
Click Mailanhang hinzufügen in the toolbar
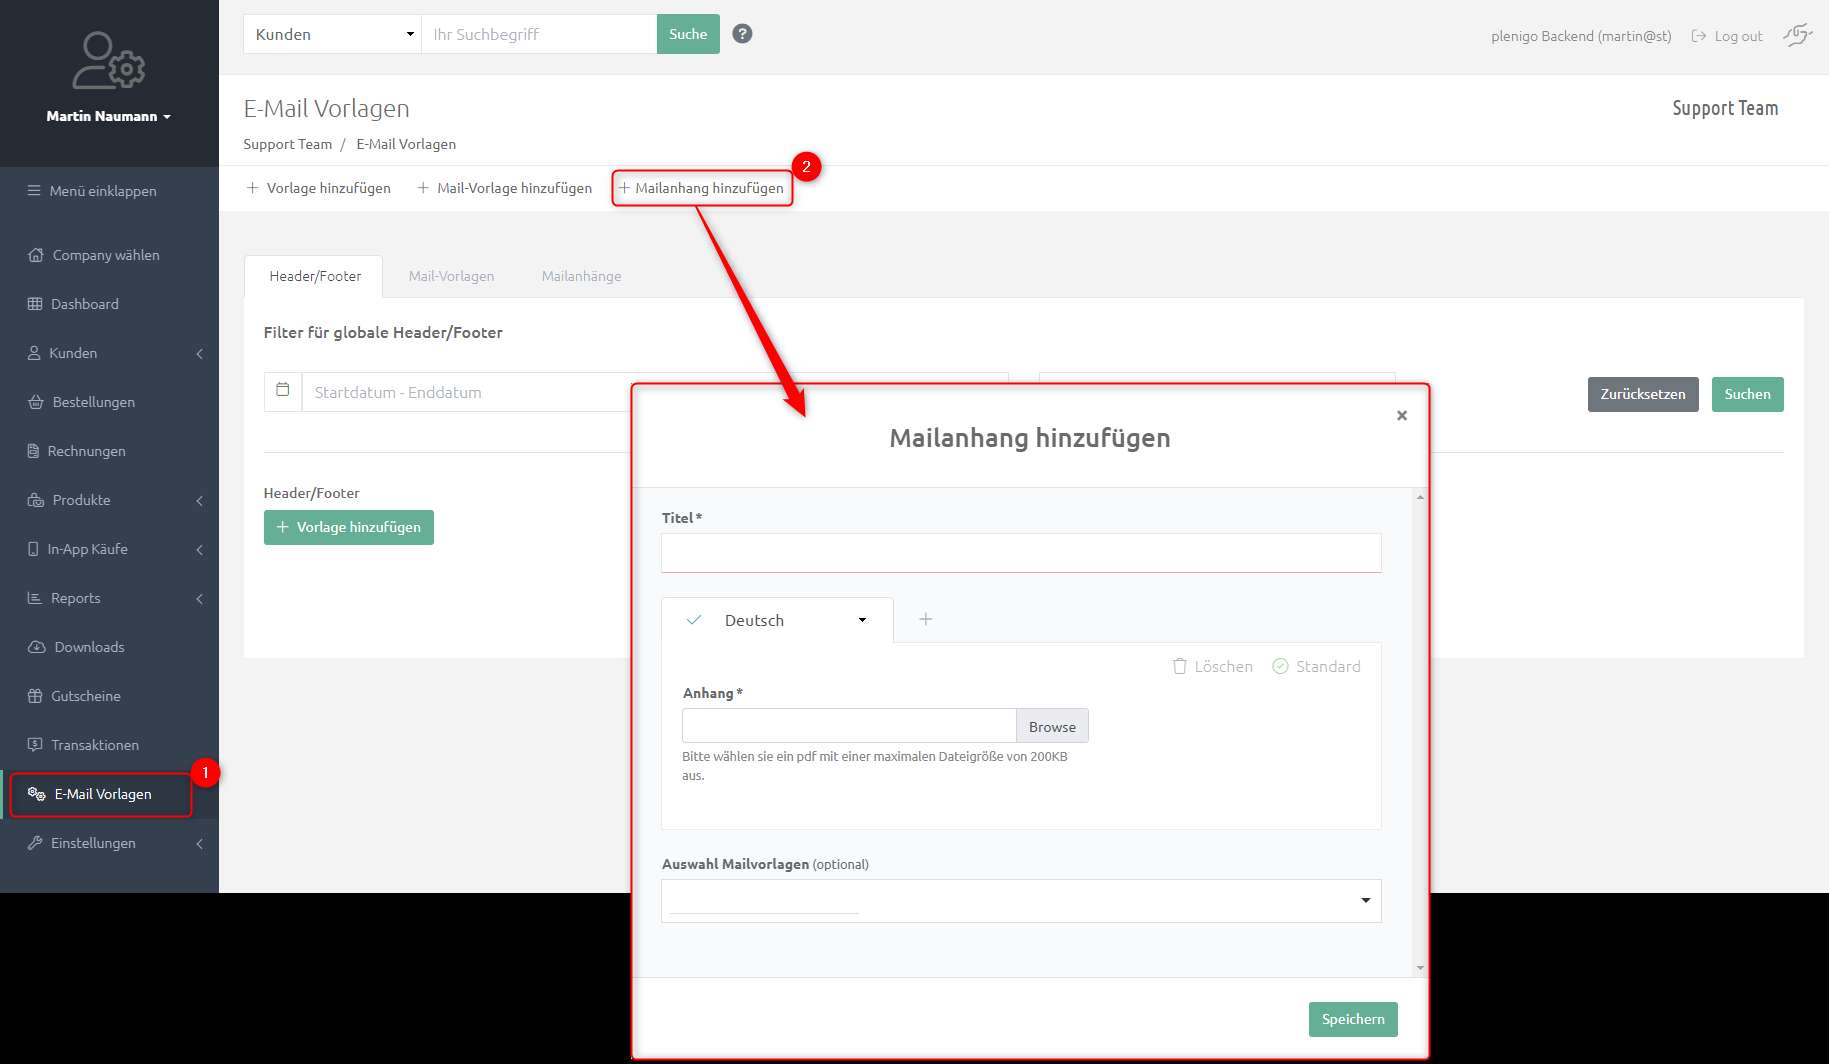701,188
